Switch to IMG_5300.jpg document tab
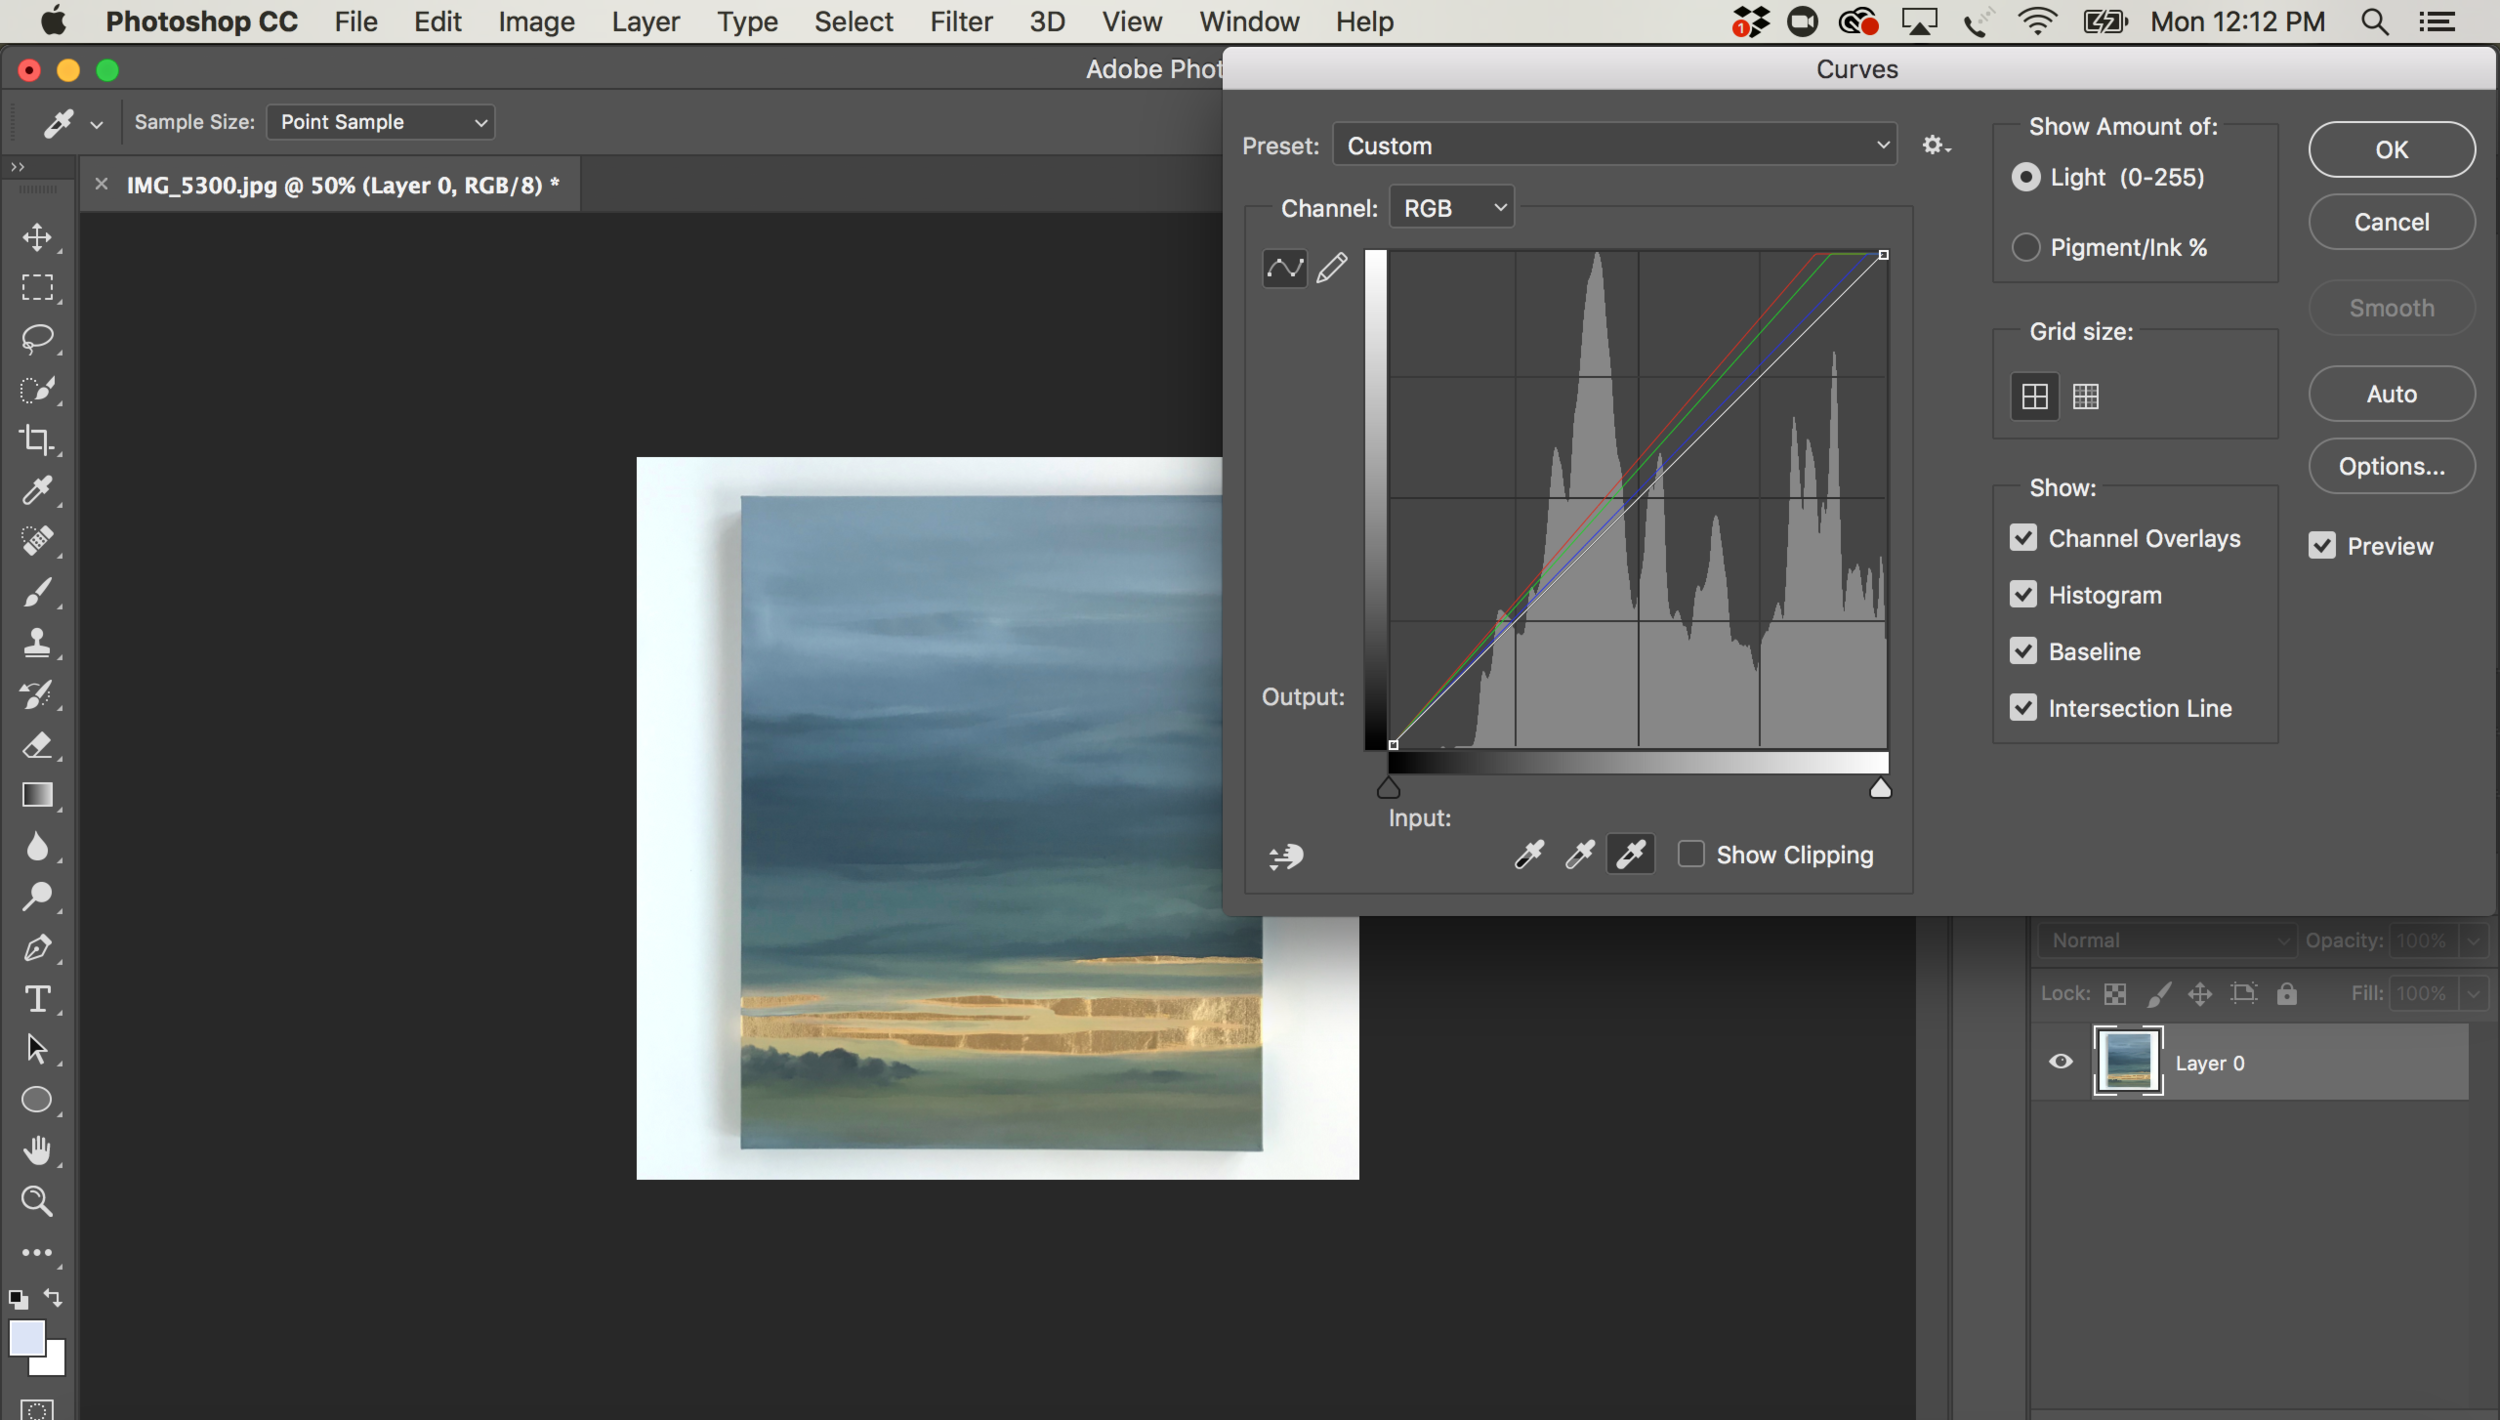 coord(343,185)
